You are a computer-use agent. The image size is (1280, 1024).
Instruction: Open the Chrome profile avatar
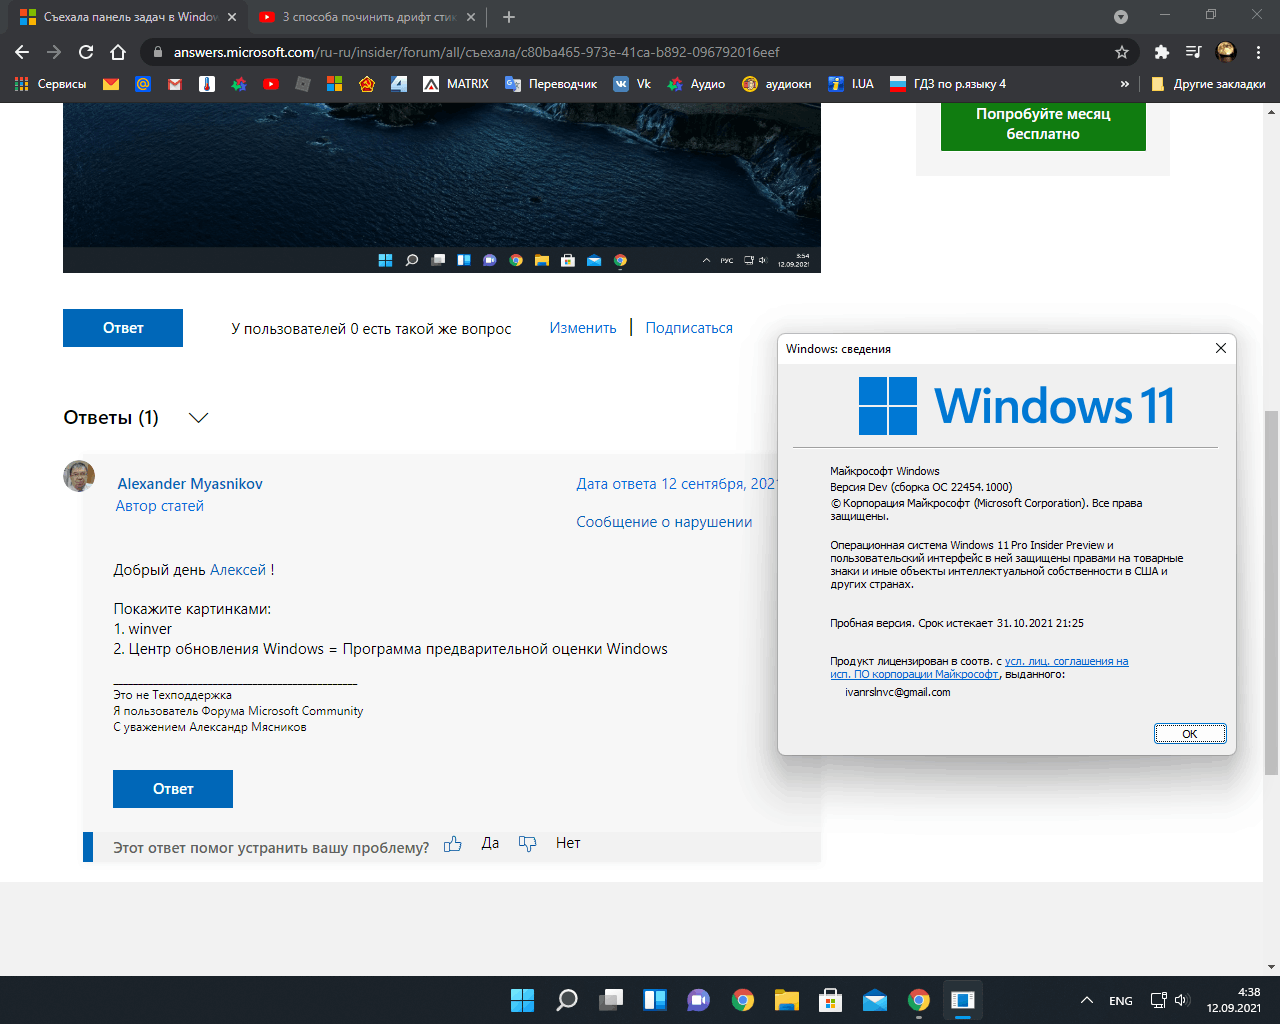pos(1226,52)
